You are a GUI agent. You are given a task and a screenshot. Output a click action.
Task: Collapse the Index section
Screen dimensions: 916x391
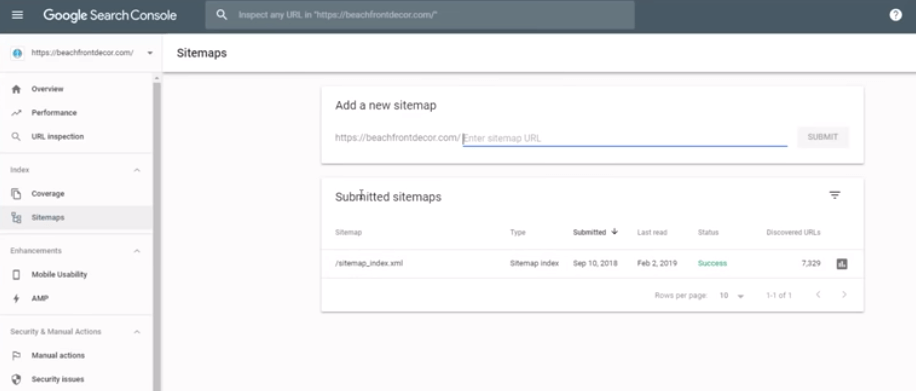(137, 170)
